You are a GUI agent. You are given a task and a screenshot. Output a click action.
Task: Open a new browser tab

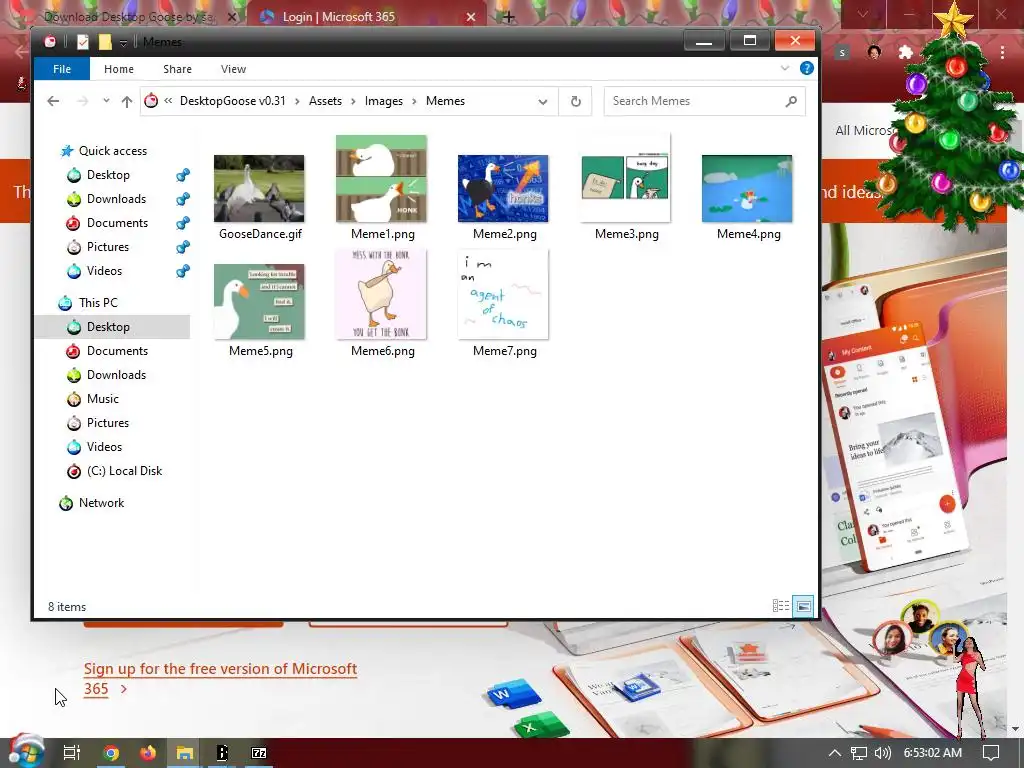tap(509, 17)
